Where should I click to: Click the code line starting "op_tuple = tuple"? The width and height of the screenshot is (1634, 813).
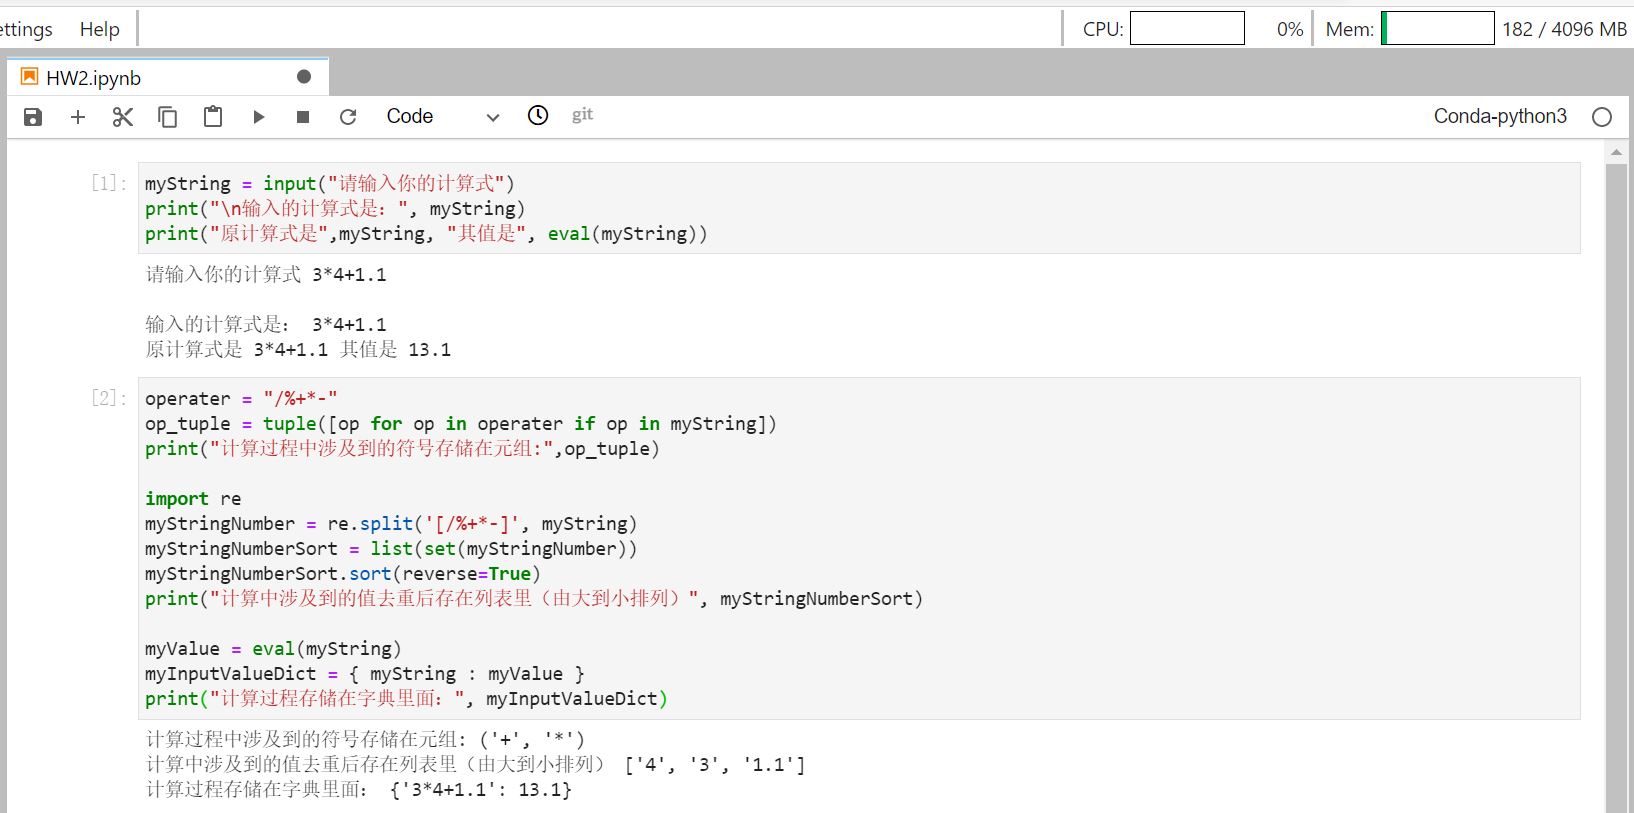[461, 424]
